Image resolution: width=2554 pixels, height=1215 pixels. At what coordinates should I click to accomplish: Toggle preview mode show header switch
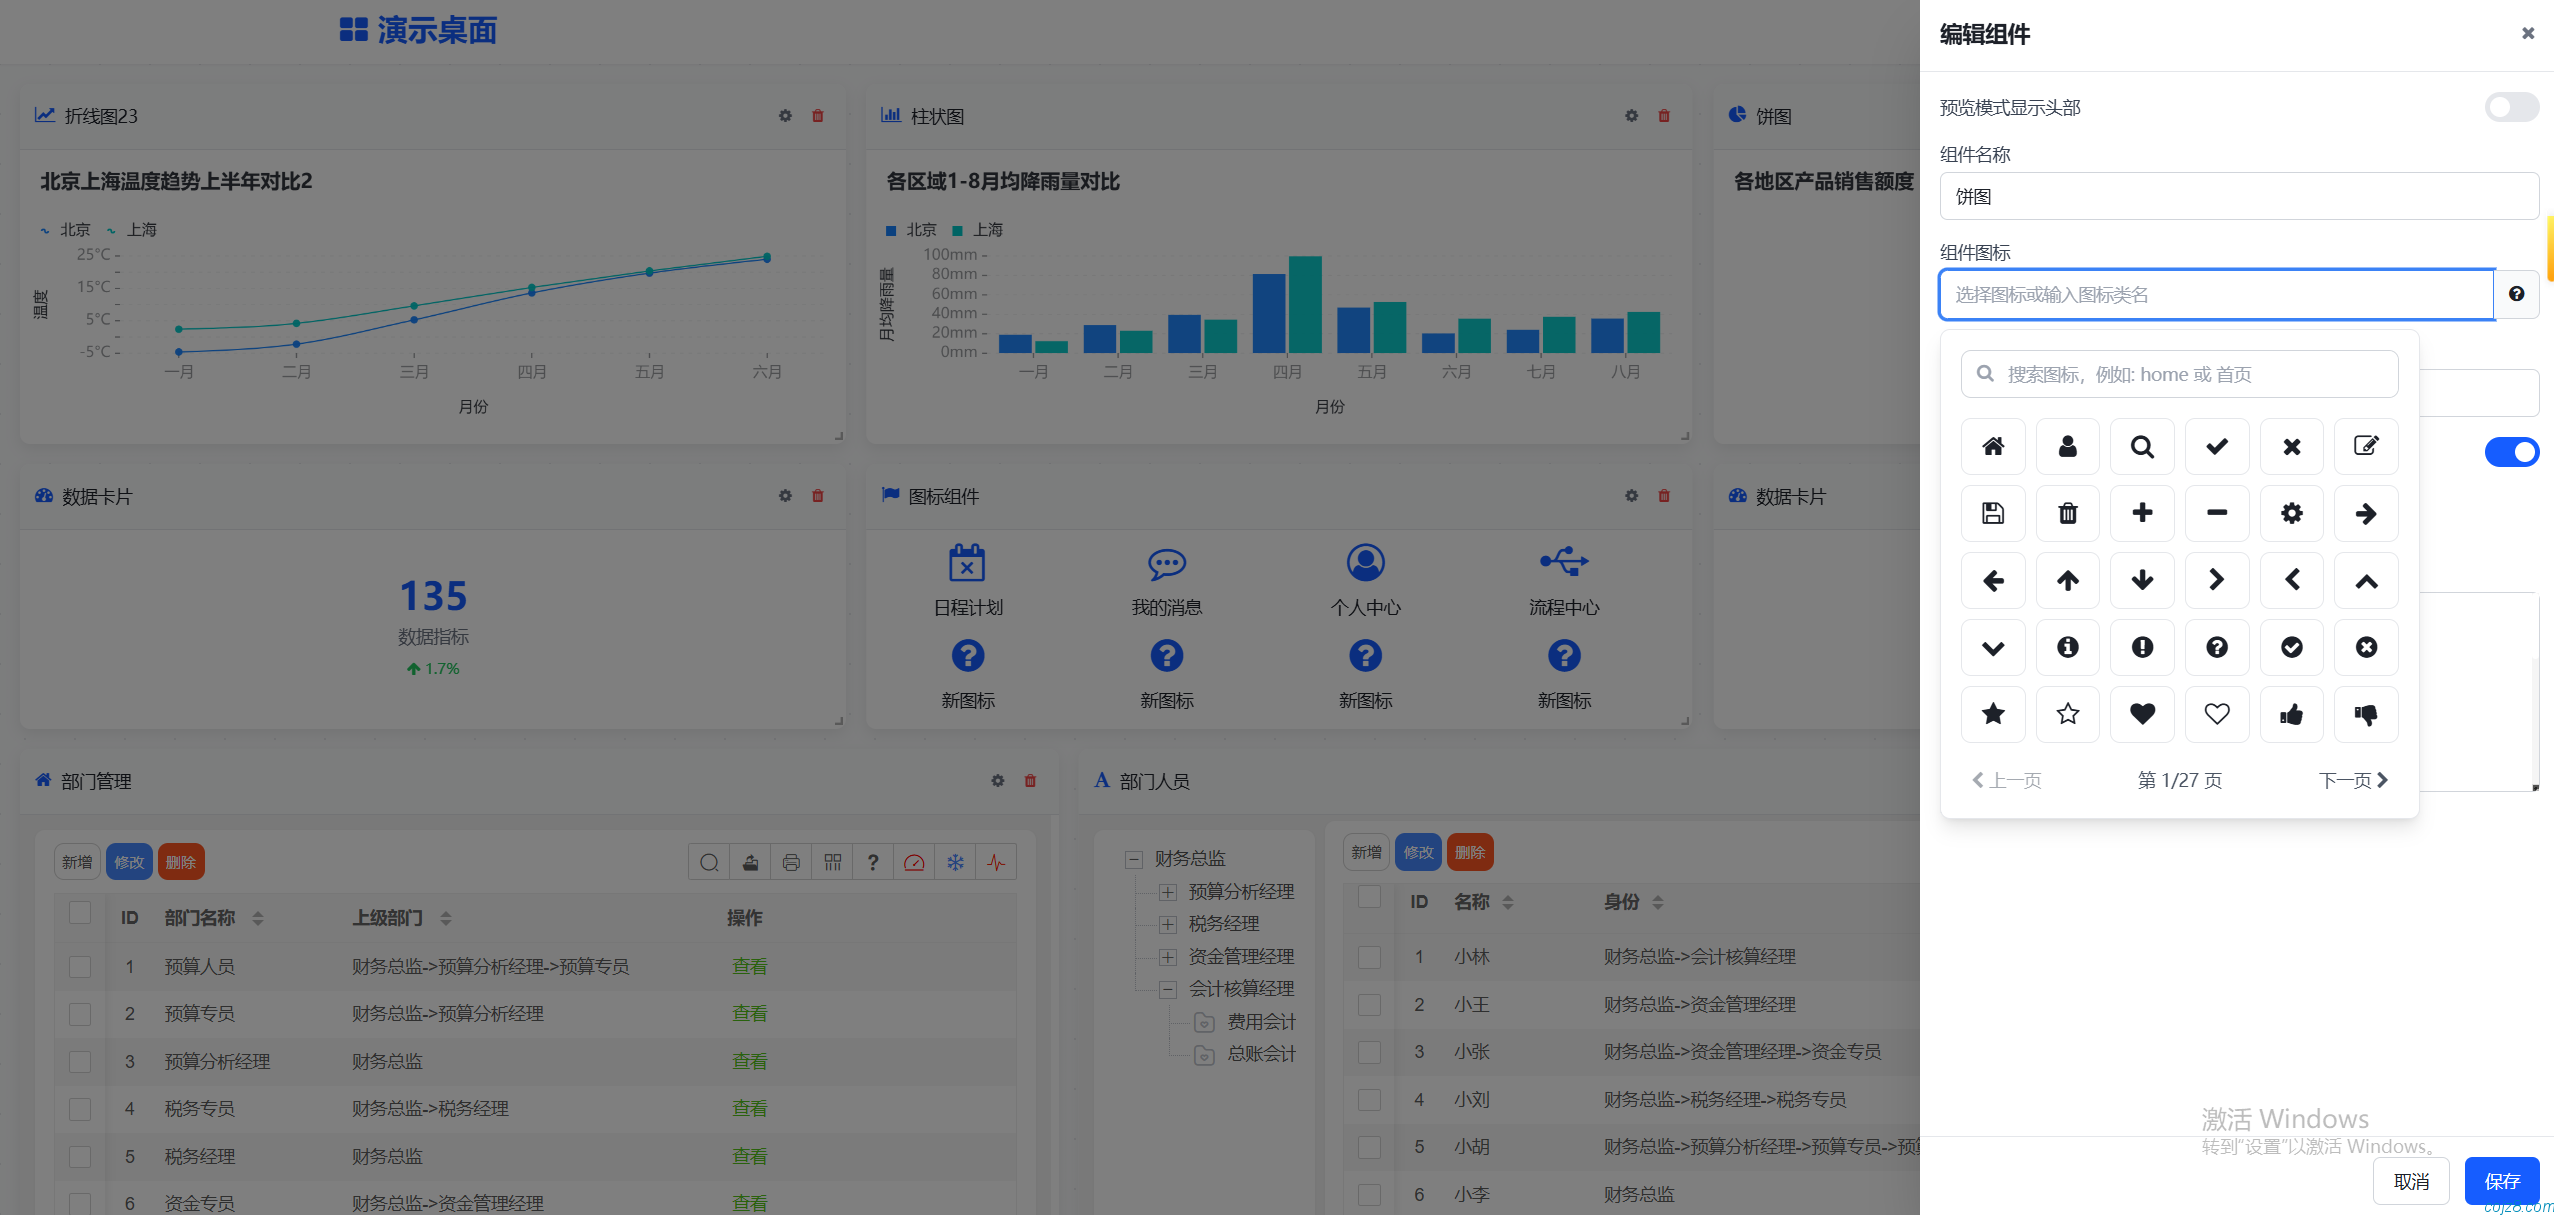[2510, 107]
